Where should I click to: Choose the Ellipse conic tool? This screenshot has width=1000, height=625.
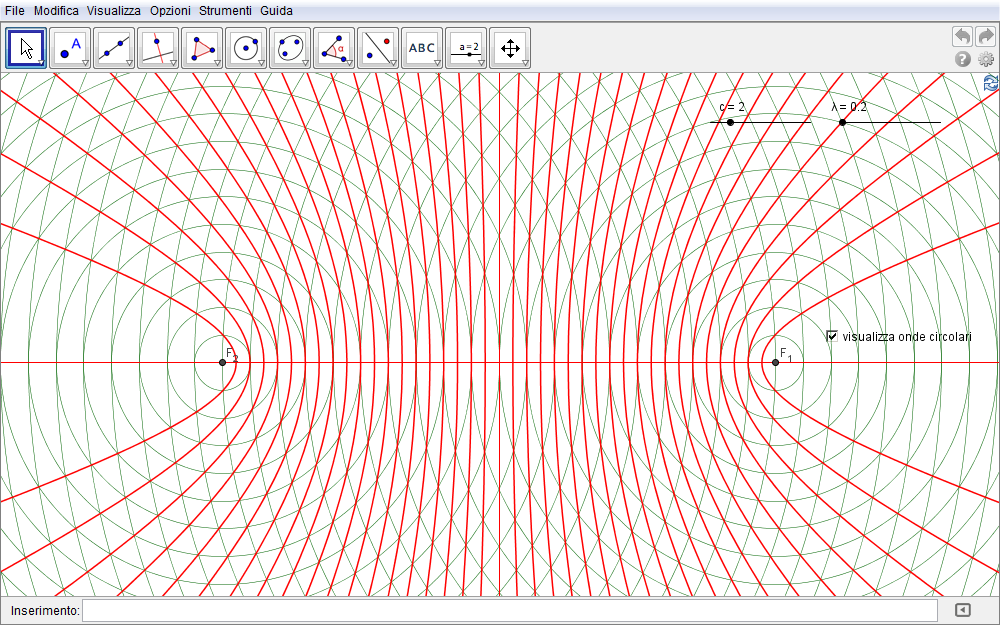290,47
